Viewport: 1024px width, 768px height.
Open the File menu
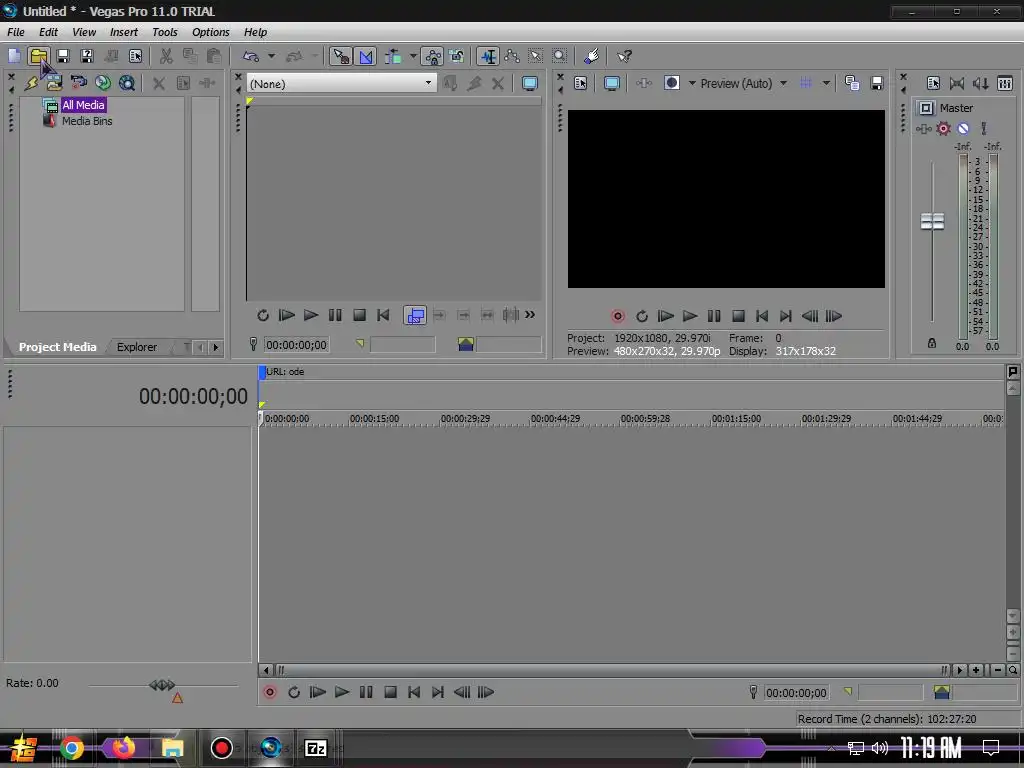[x=16, y=32]
